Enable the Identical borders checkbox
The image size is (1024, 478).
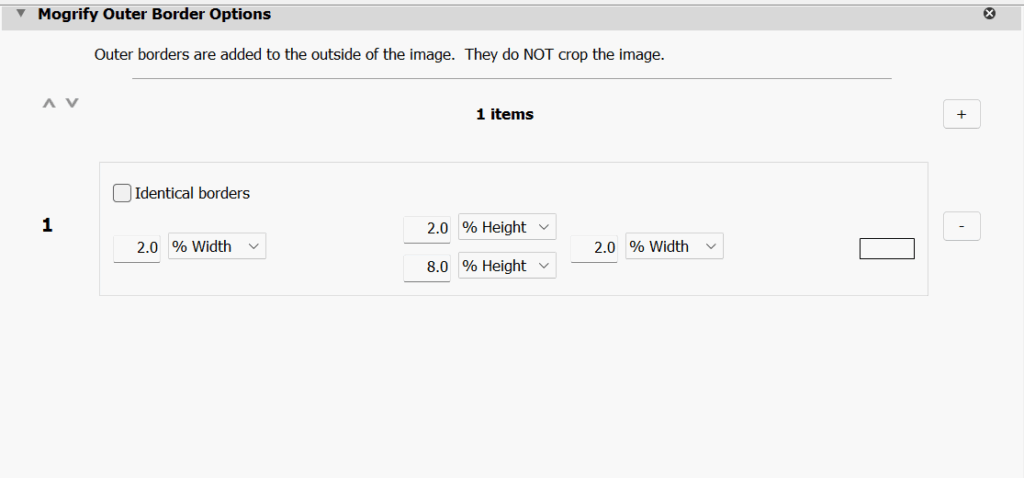pyautogui.click(x=122, y=193)
